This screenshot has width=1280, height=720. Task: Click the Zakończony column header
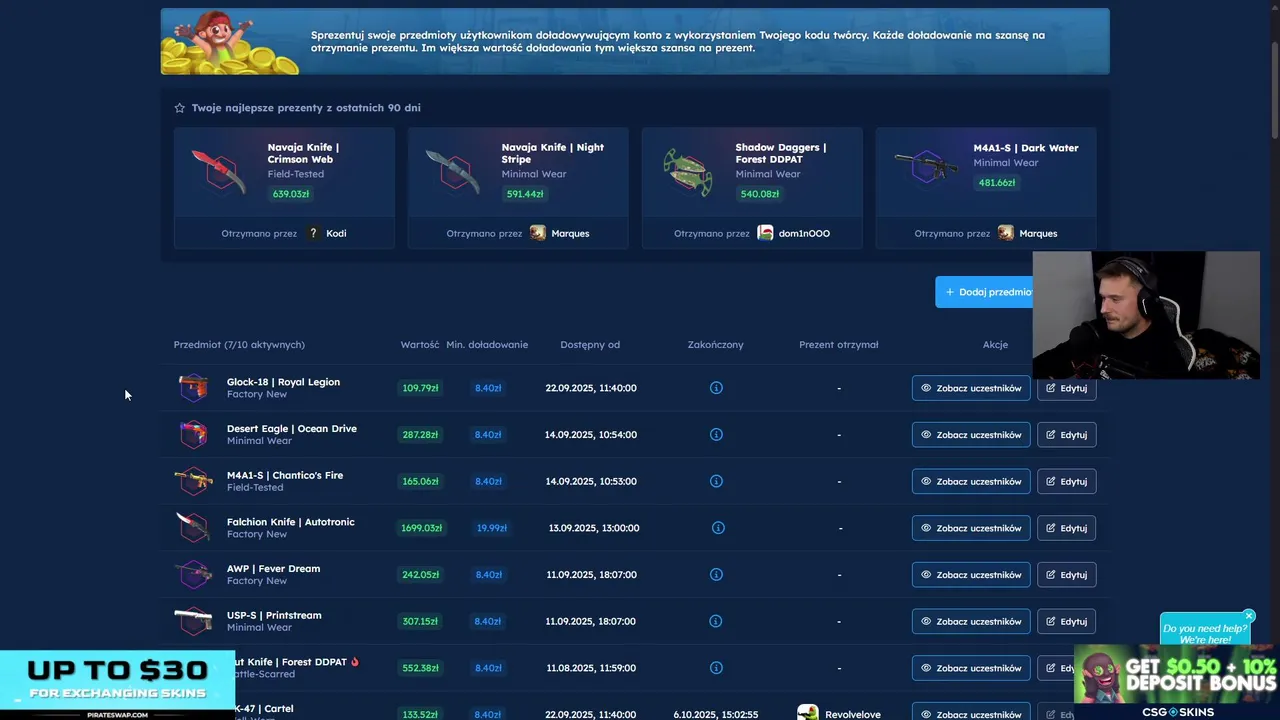click(716, 345)
